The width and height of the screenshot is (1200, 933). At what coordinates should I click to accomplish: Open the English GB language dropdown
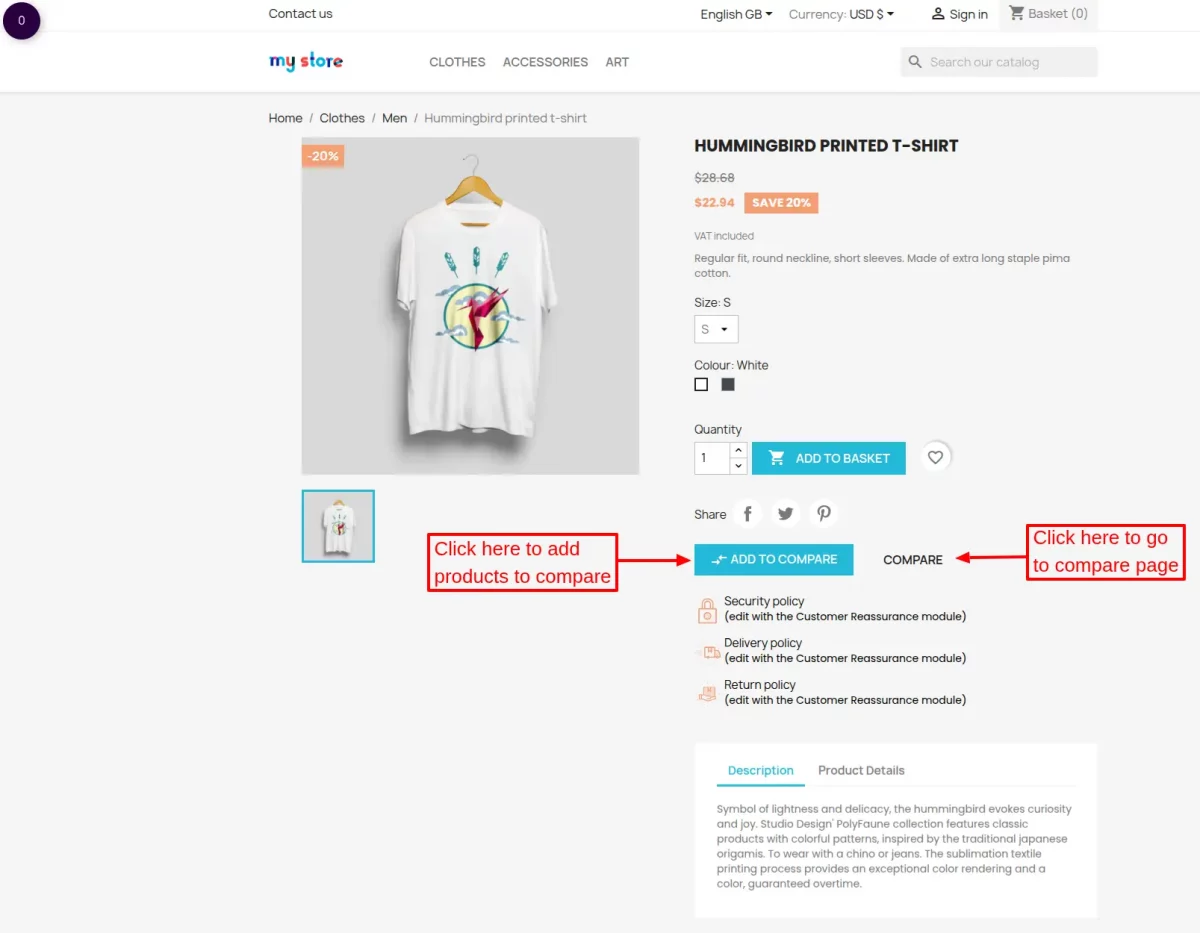coord(735,15)
